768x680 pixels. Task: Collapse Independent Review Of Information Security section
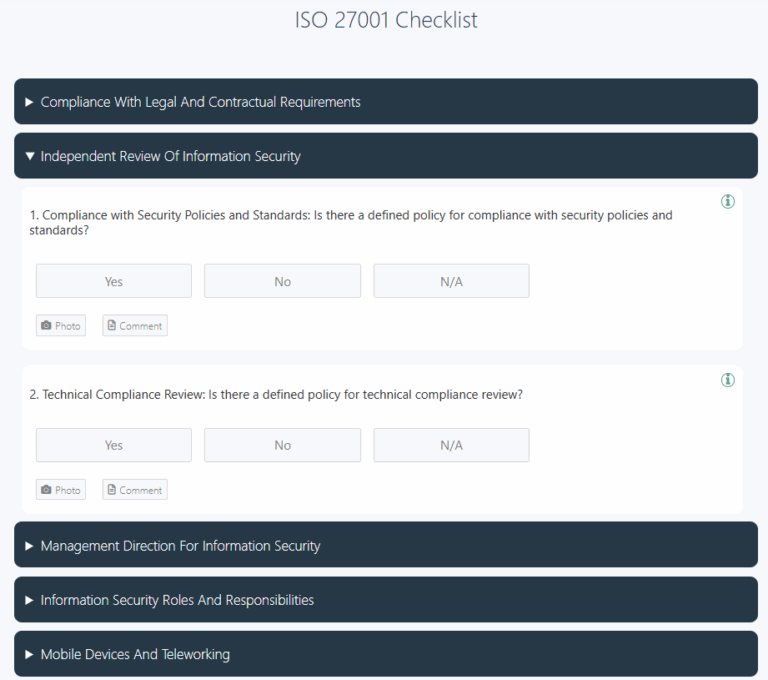[386, 156]
